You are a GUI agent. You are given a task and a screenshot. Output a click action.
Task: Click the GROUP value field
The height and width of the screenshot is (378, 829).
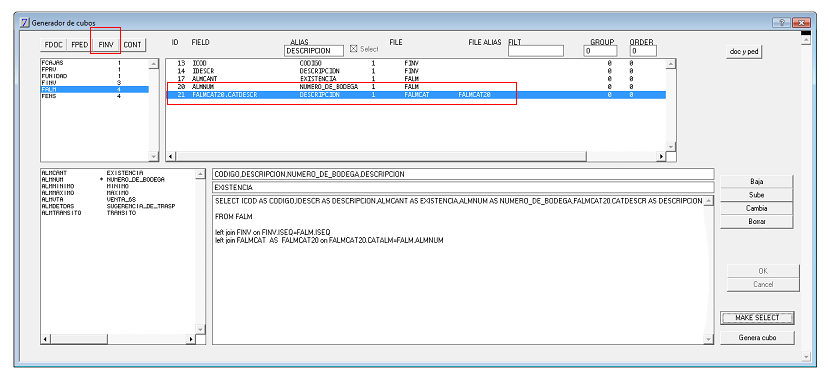point(601,51)
